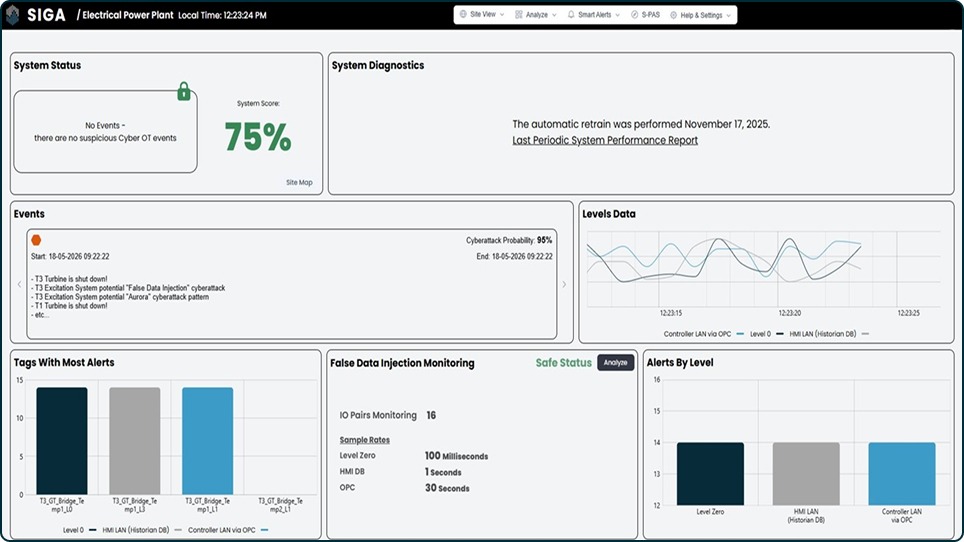Screen dimensions: 964x542
Task: Click the 1 Seconds HMI DB rate
Action: pos(443,472)
